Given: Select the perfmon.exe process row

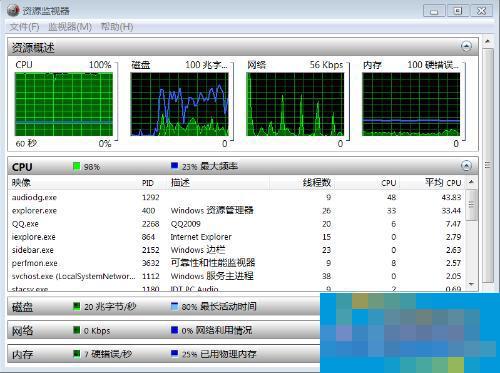Looking at the screenshot, I should point(237,263).
